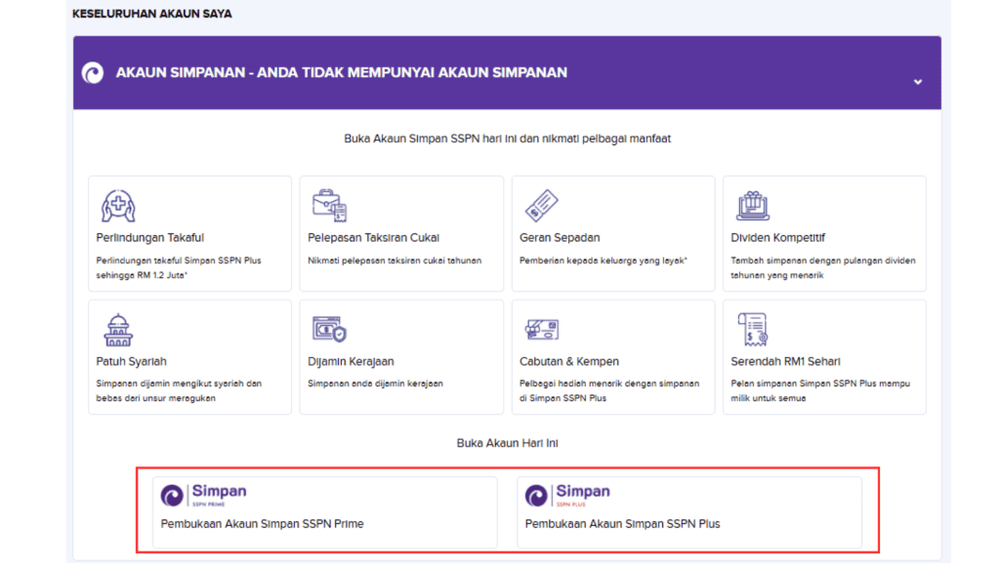This screenshot has height=563, width=1000.
Task: Click the Dijamin Kerajaan title
Action: click(350, 362)
